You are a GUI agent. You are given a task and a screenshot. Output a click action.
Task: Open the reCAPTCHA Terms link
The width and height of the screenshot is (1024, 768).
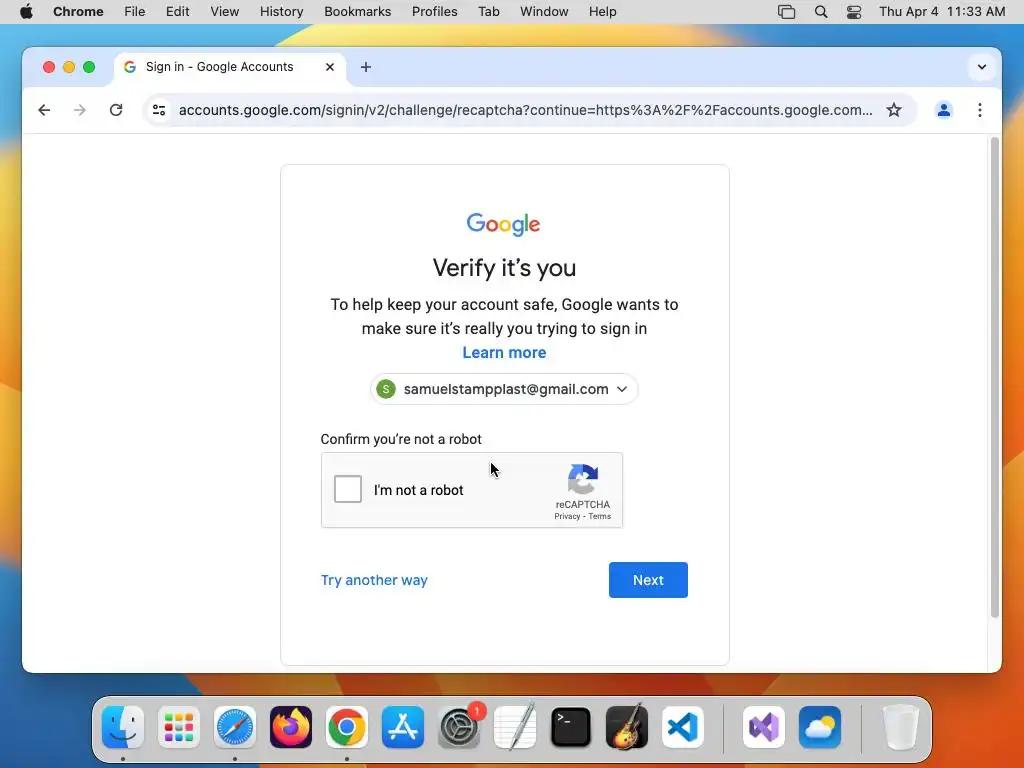pyautogui.click(x=600, y=517)
